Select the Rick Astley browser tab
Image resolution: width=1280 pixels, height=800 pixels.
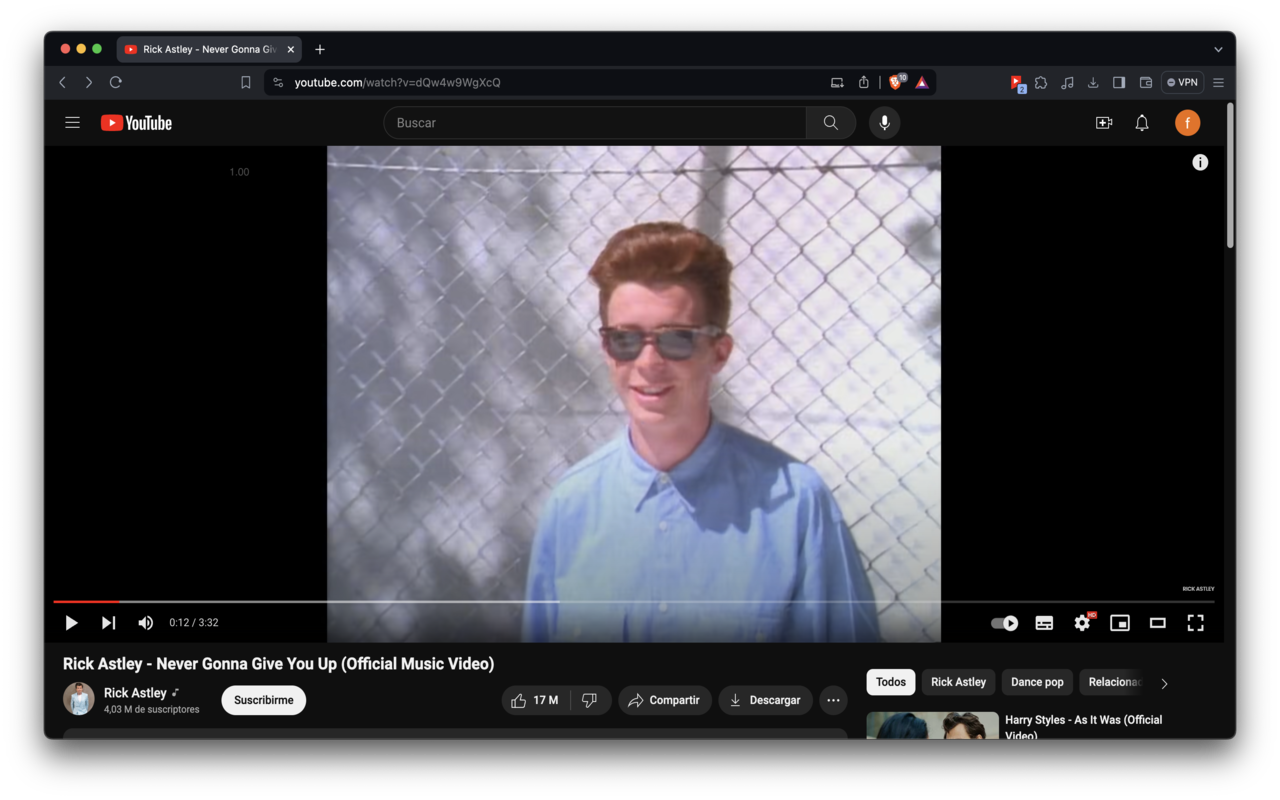pyautogui.click(x=210, y=49)
